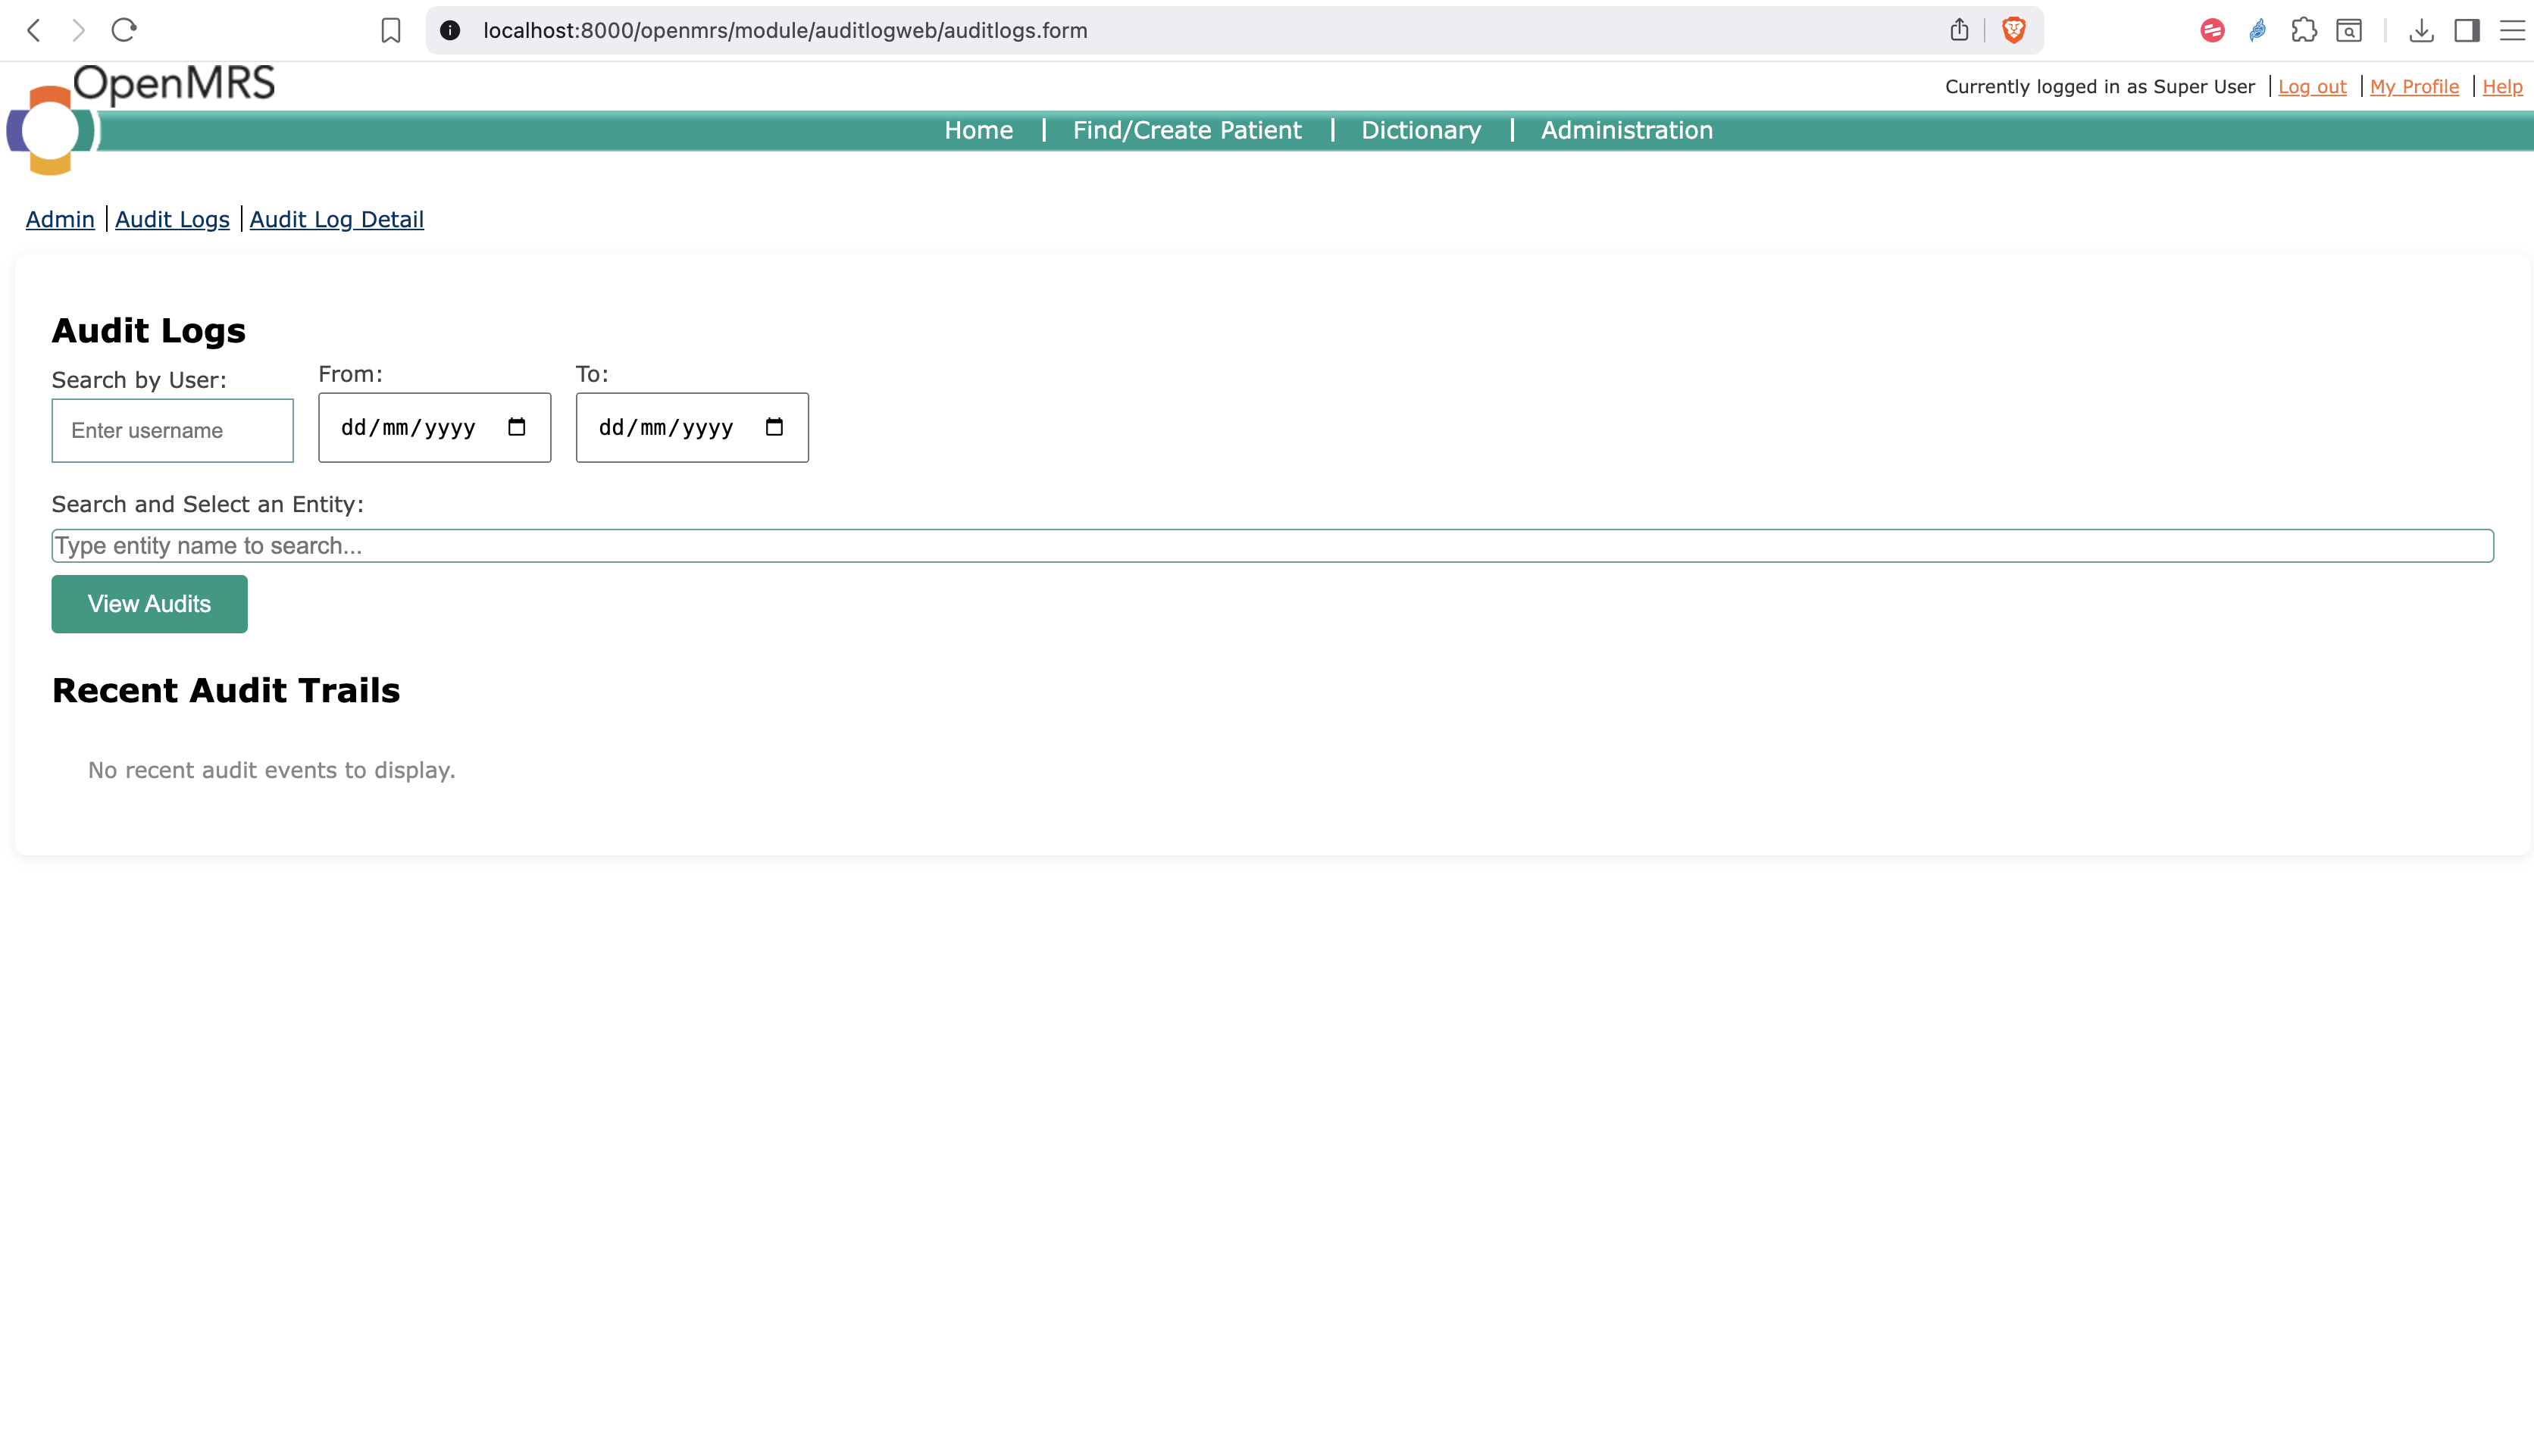Open the From date calendar picker

pos(517,427)
